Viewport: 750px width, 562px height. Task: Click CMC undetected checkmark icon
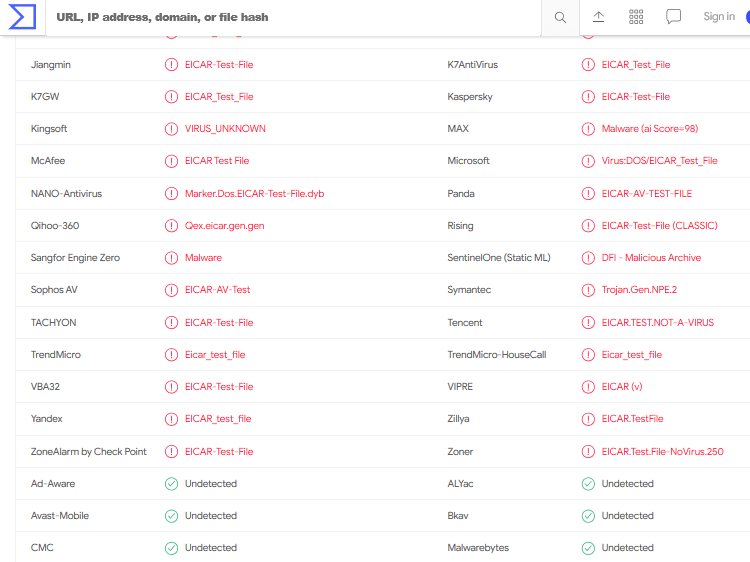(x=171, y=548)
